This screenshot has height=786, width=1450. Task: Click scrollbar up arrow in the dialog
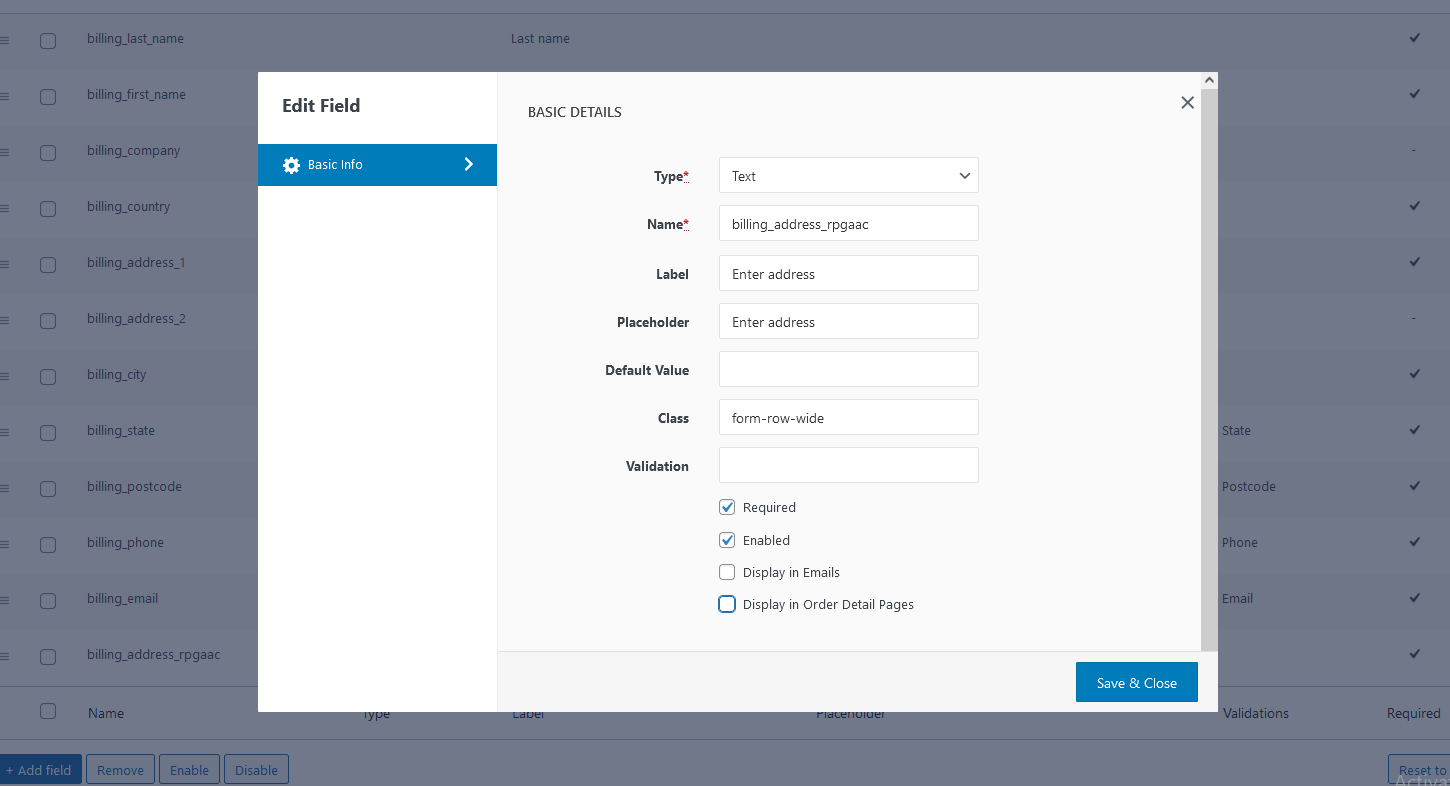1209,80
